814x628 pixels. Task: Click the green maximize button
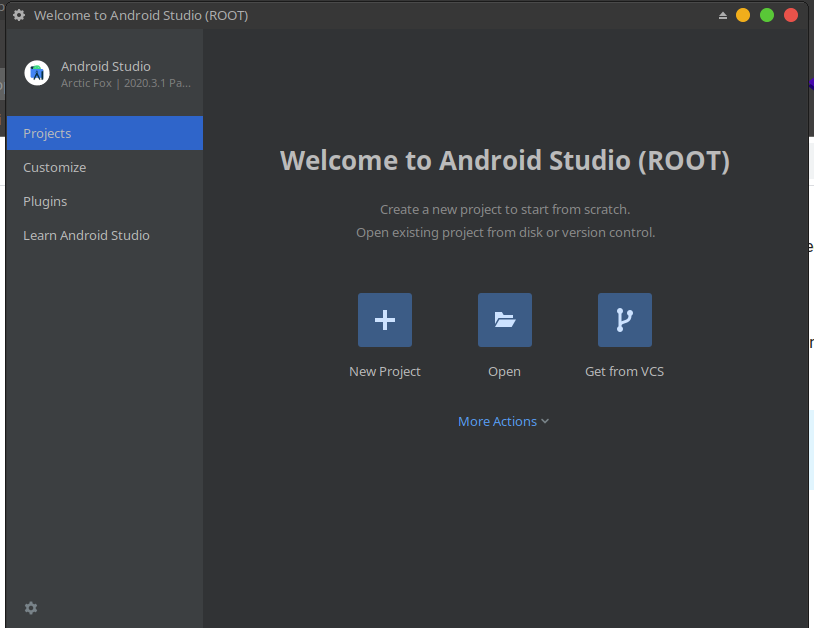(767, 15)
